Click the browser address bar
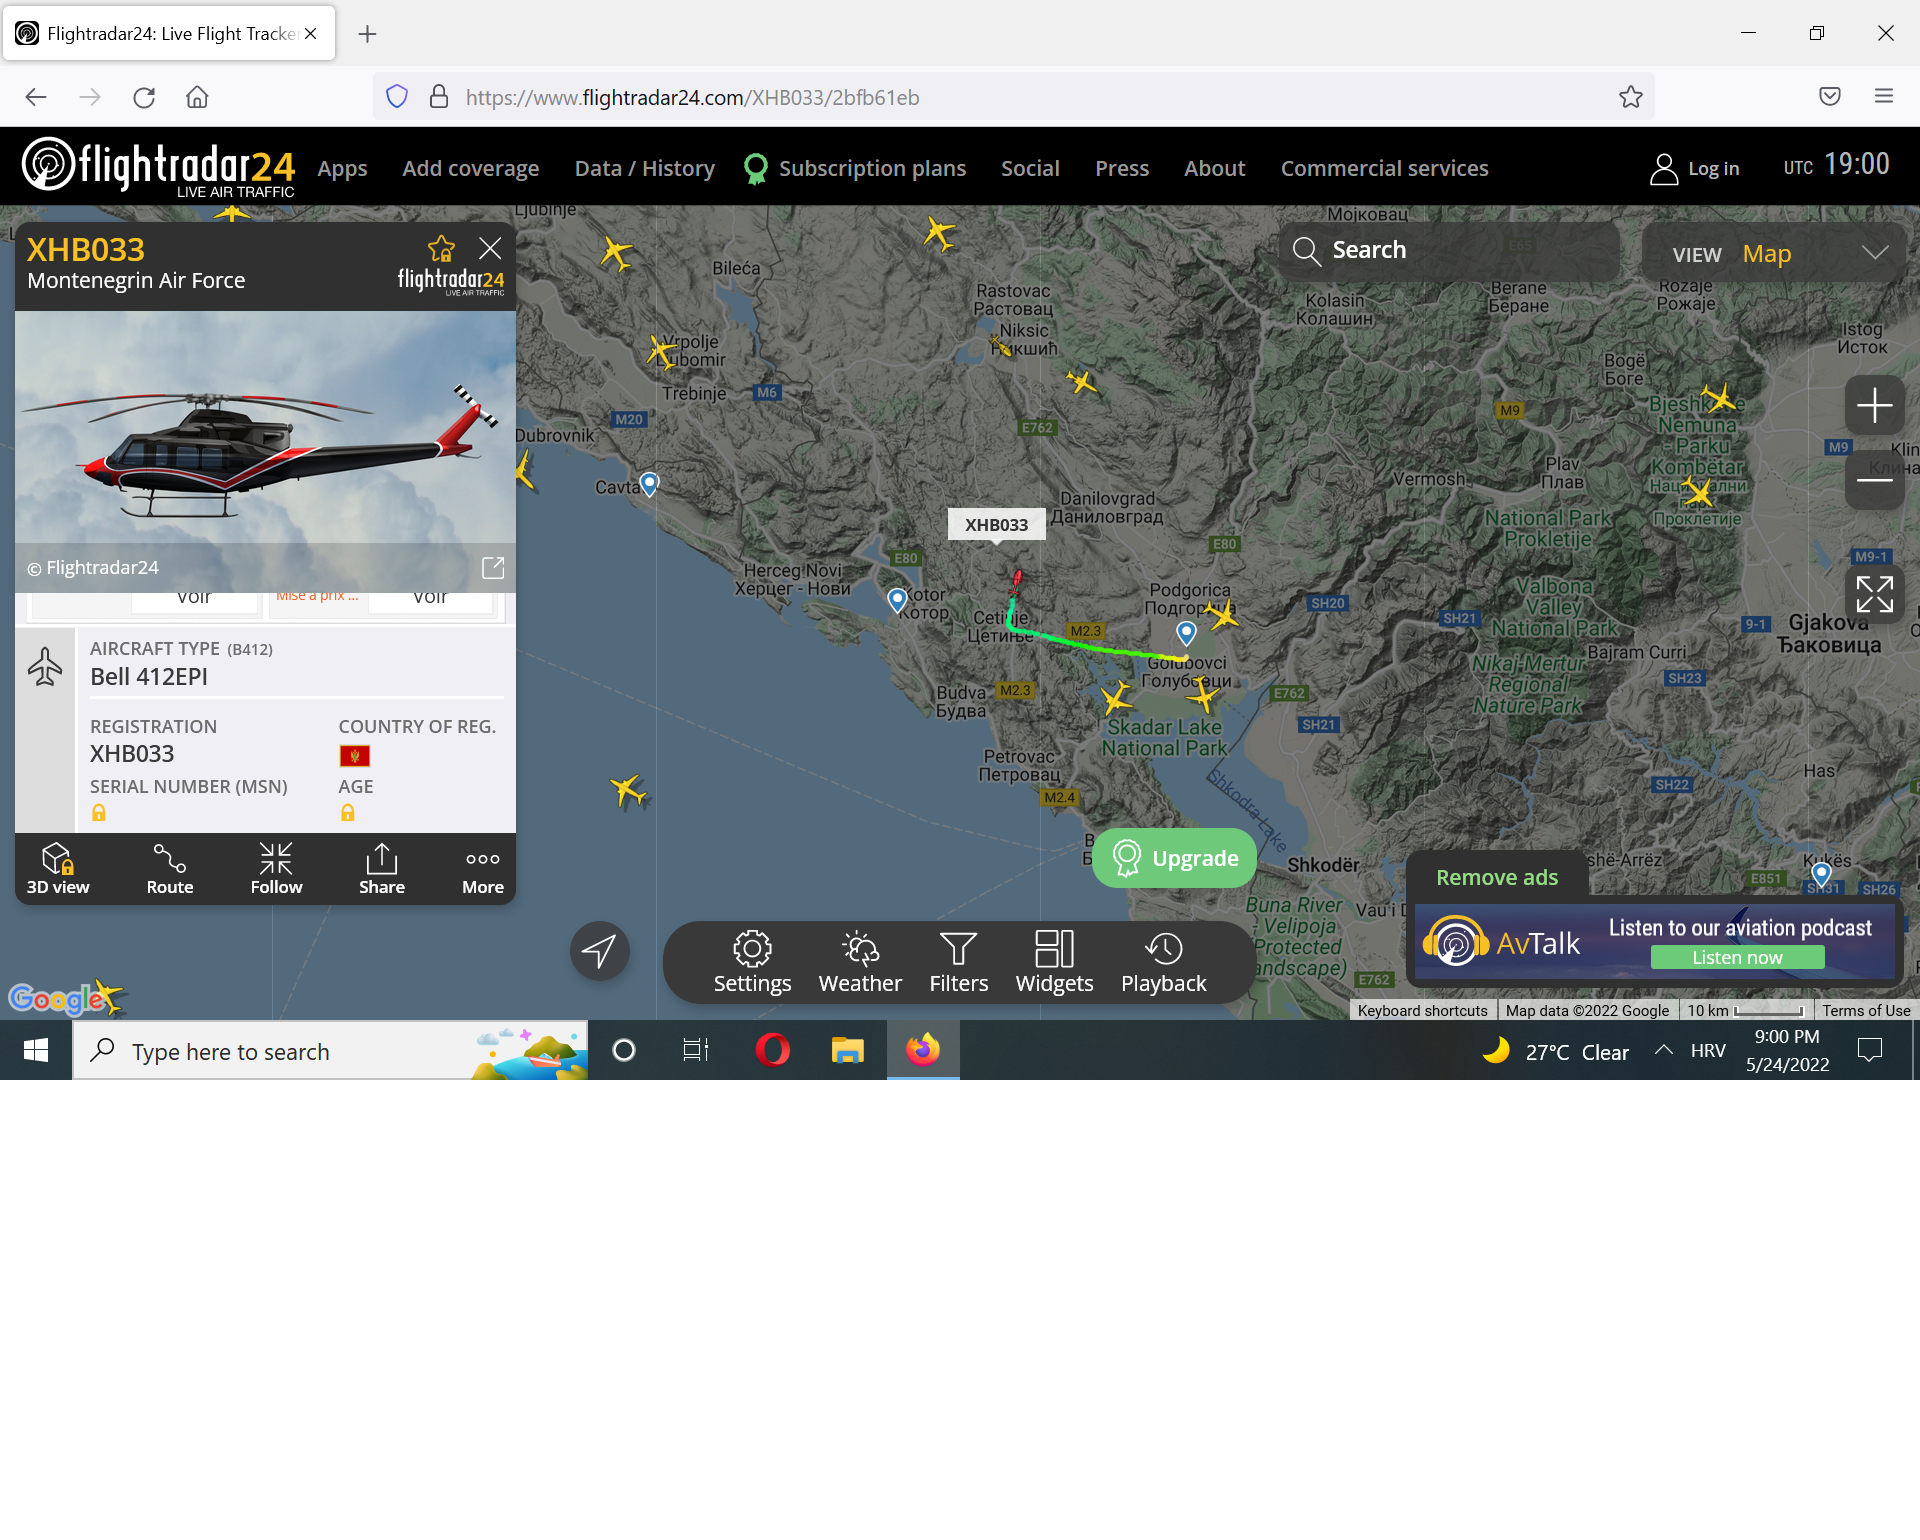Viewport: 1920px width, 1540px height. (1014, 97)
